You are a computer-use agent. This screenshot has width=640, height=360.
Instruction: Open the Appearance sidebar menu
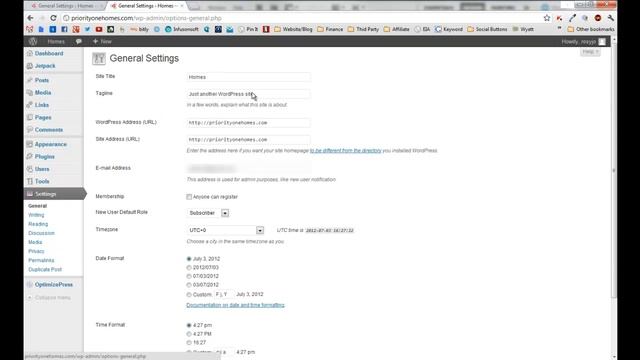pyautogui.click(x=51, y=144)
